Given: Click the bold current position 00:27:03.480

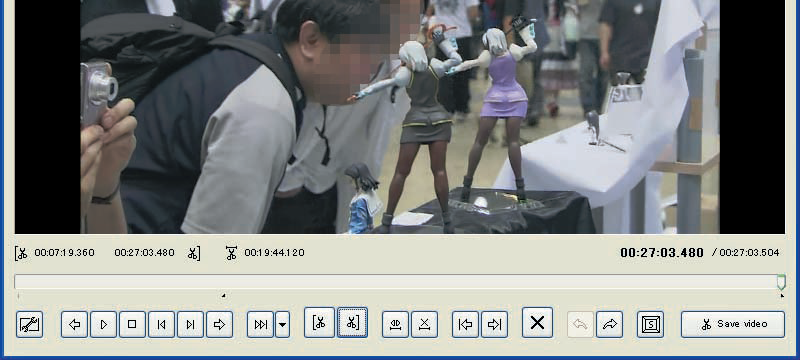Looking at the screenshot, I should [662, 252].
